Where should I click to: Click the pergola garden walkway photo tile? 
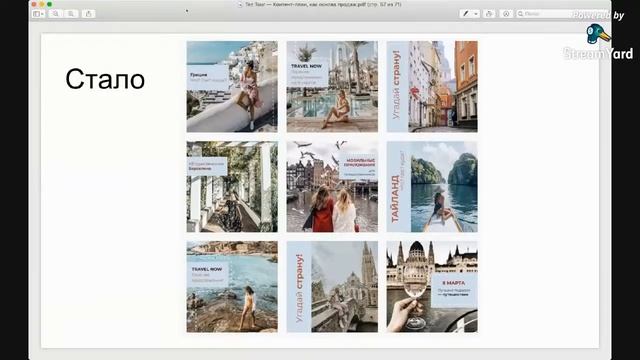click(232, 187)
